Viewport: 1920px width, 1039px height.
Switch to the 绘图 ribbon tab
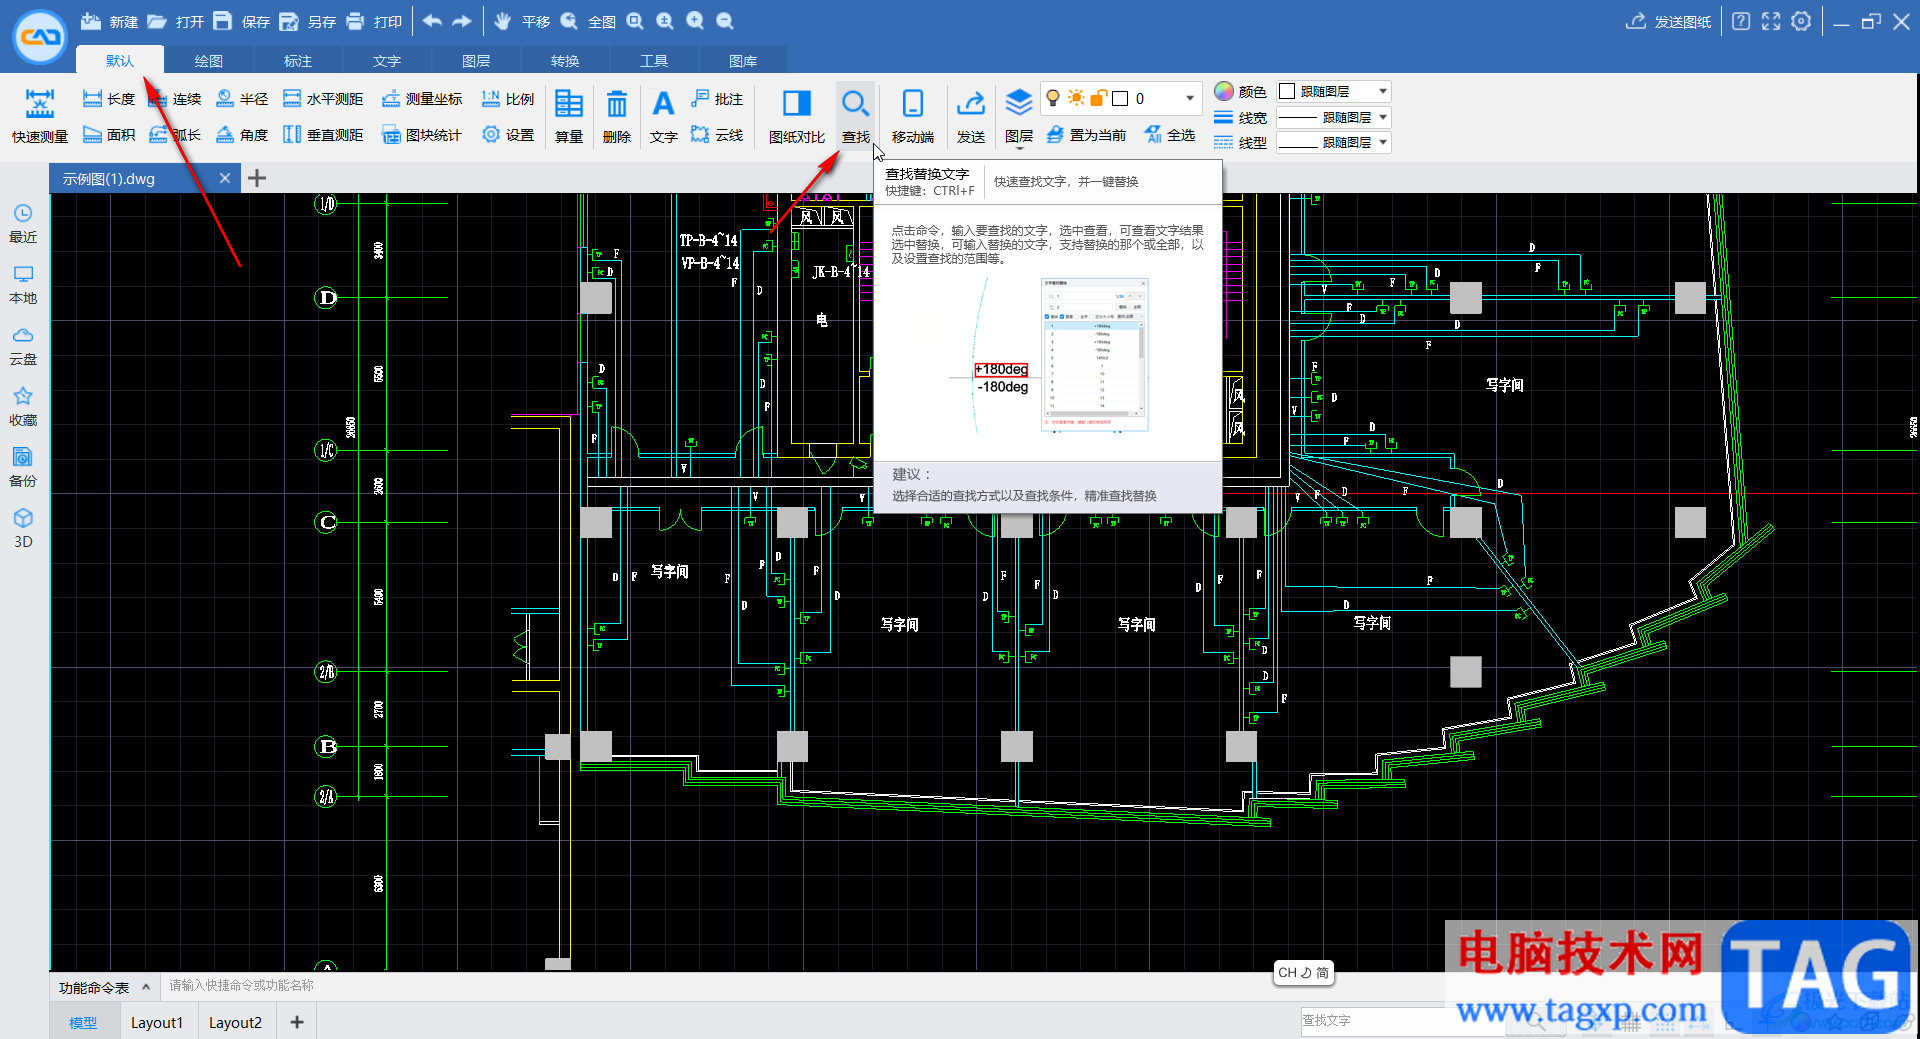(x=208, y=61)
